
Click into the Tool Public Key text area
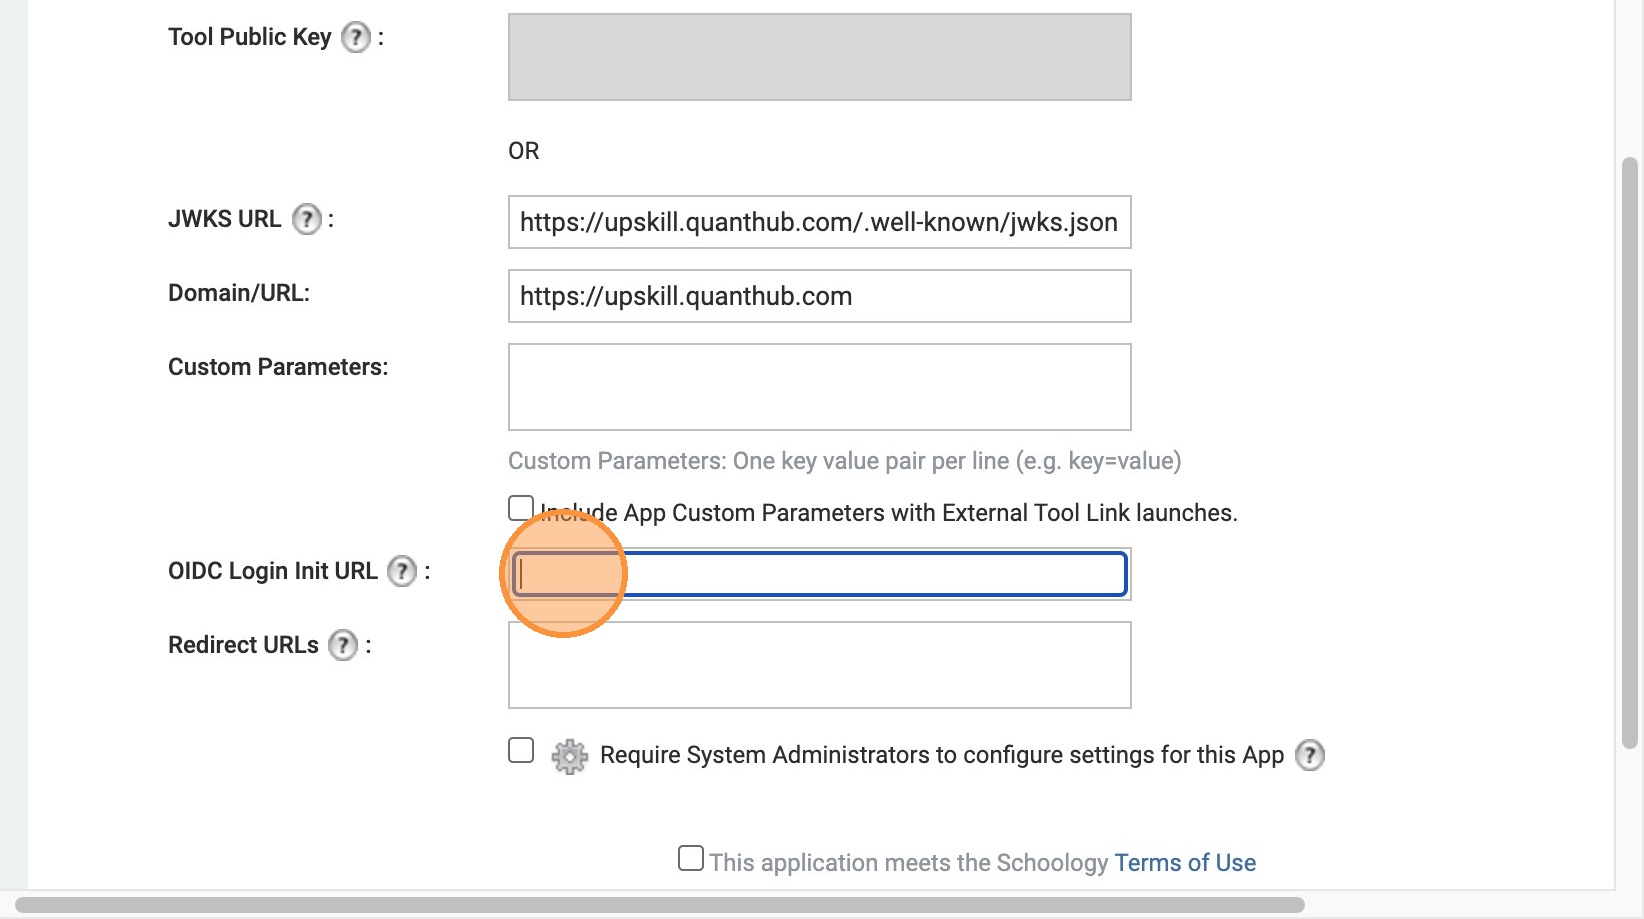coord(819,57)
